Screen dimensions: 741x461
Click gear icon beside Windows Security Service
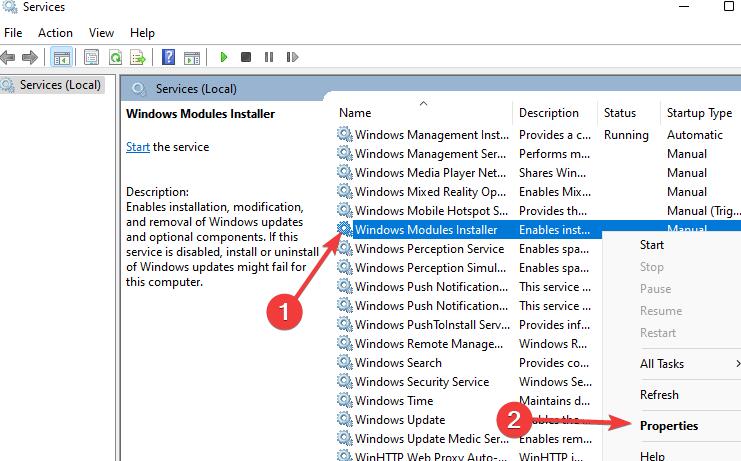345,381
